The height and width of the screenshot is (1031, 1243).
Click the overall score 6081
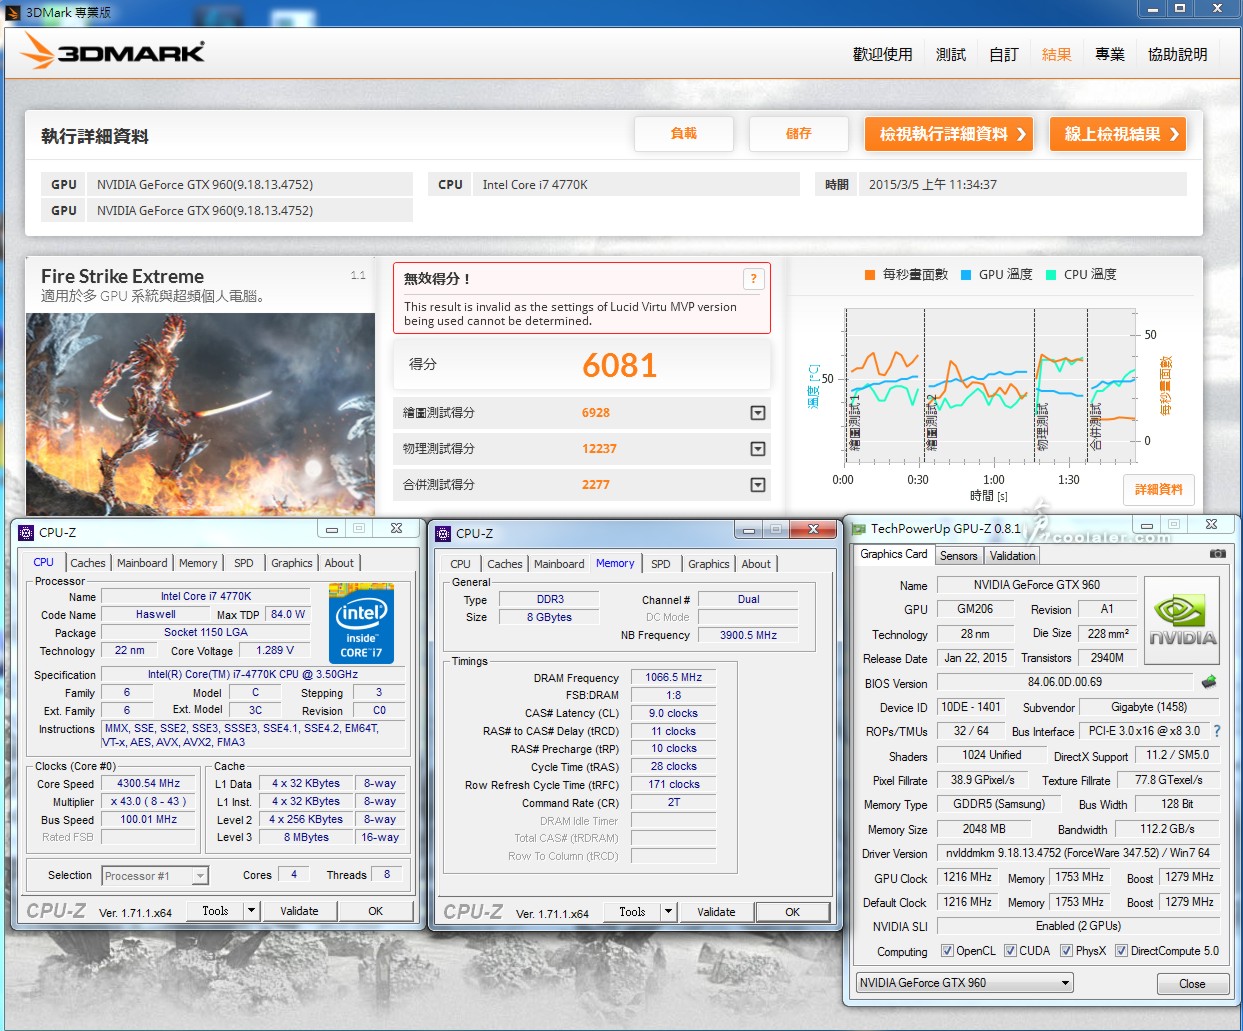(x=620, y=365)
